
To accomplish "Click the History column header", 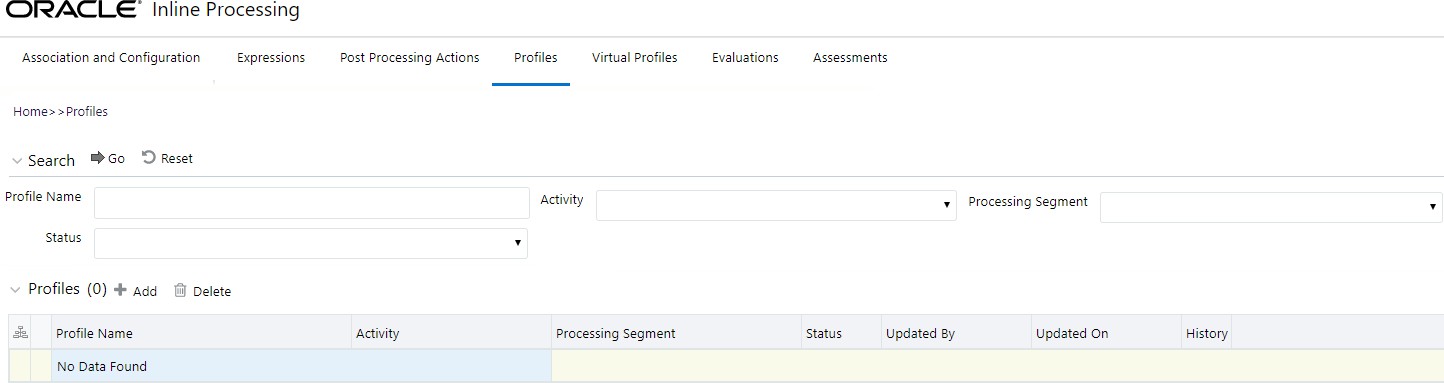I will pos(1207,334).
